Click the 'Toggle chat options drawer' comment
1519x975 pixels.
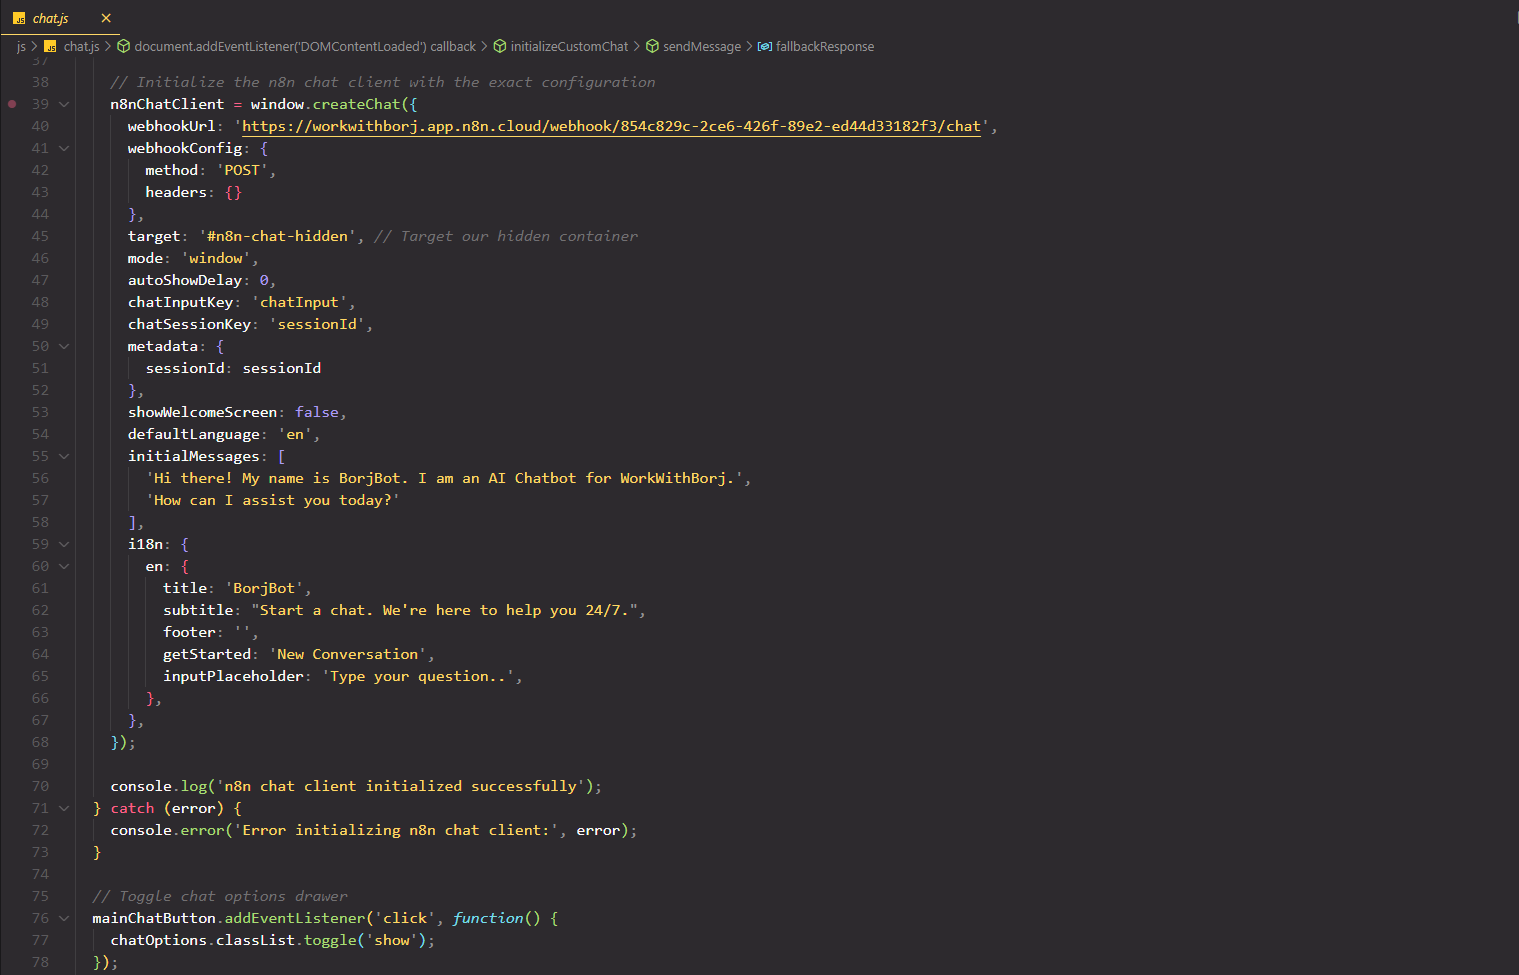[220, 896]
